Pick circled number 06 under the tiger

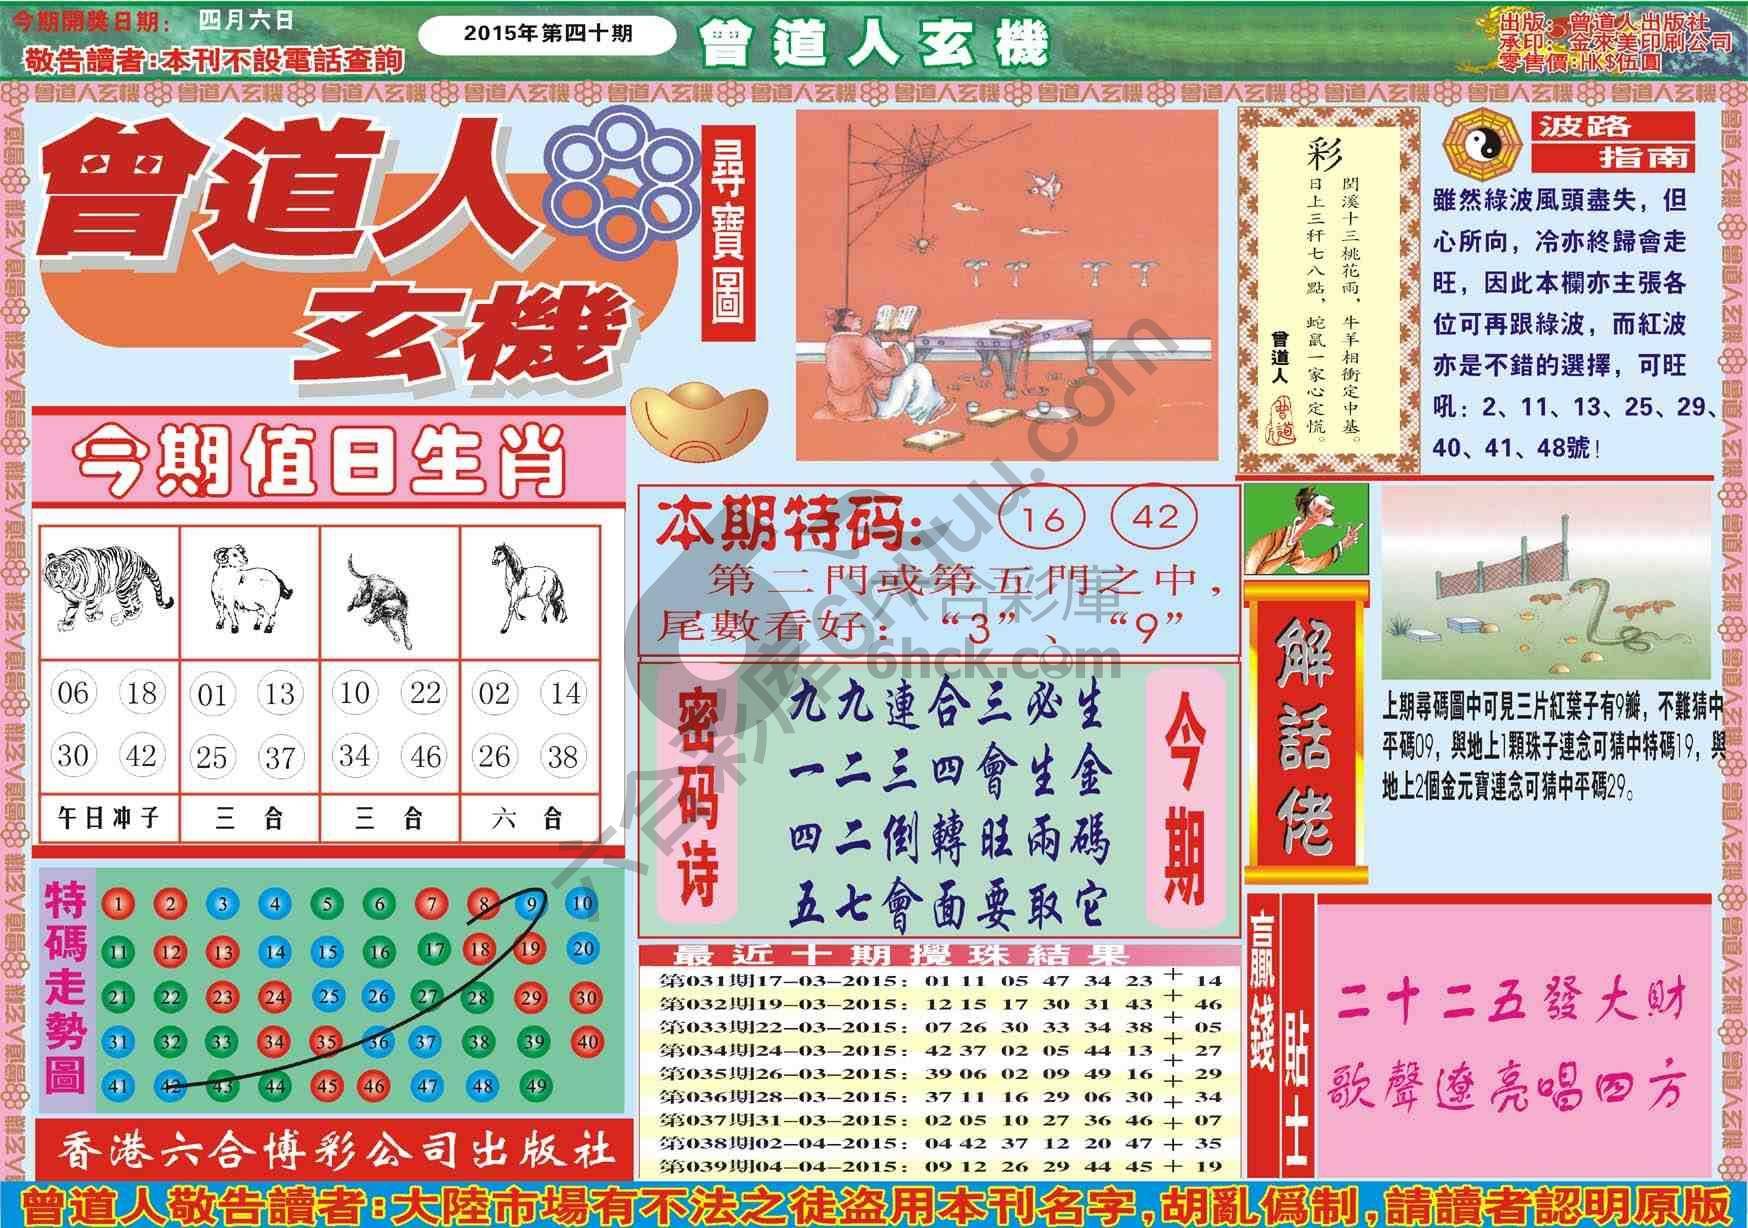[x=72, y=693]
